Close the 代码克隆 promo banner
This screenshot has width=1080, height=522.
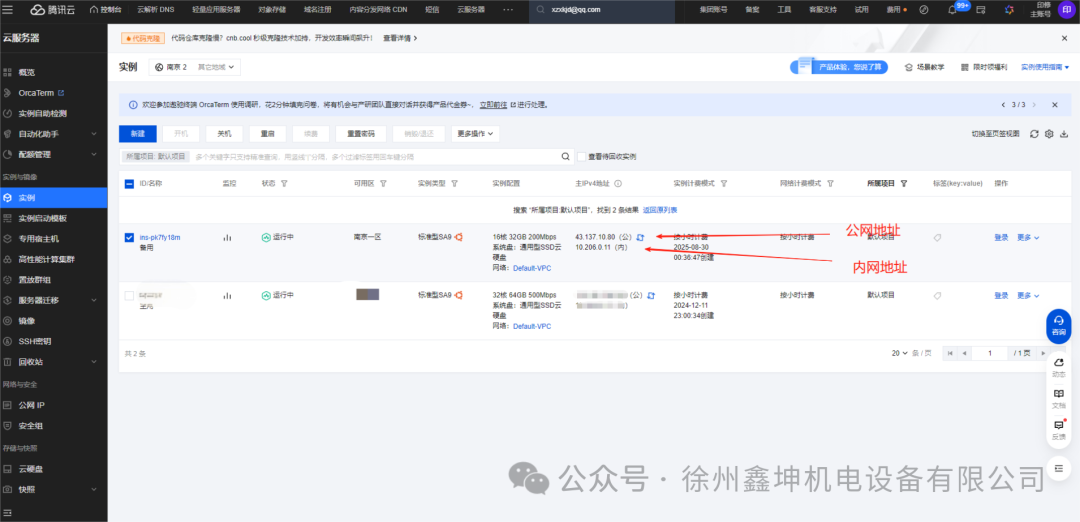1064,38
